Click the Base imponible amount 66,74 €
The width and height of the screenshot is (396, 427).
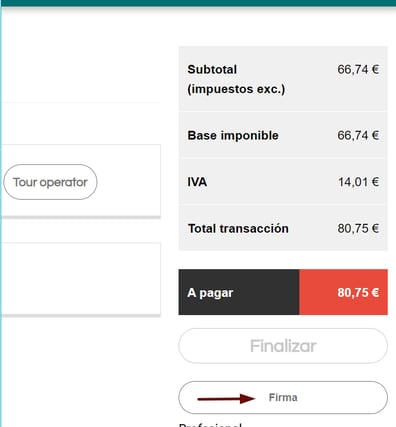coord(358,135)
